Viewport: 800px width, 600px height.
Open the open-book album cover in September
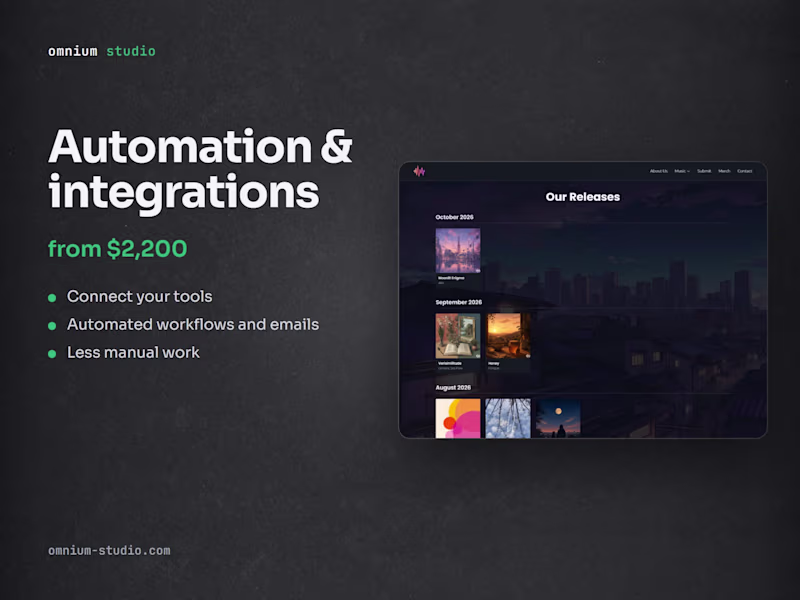[458, 336]
